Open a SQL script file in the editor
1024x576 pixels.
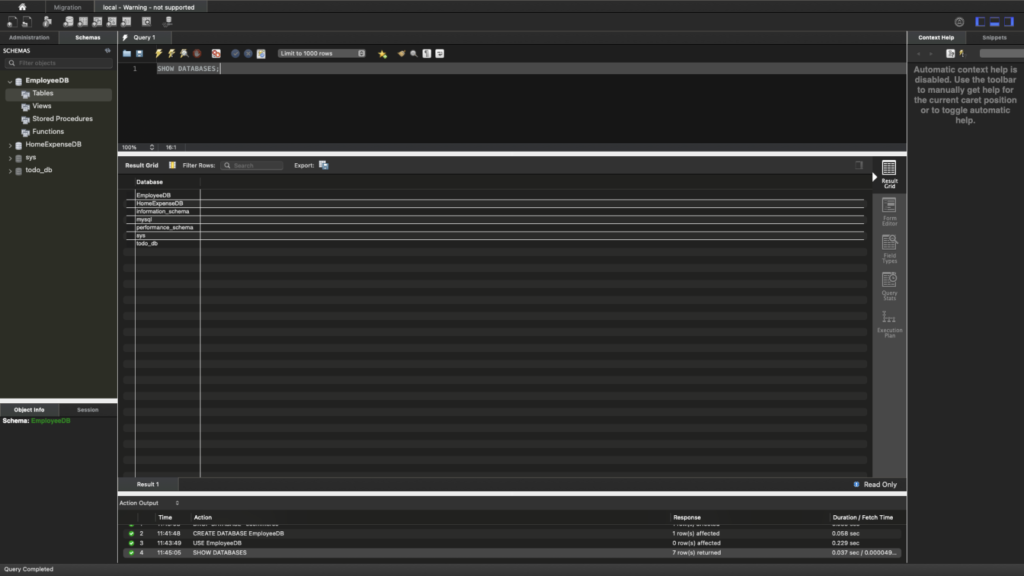click(x=127, y=53)
